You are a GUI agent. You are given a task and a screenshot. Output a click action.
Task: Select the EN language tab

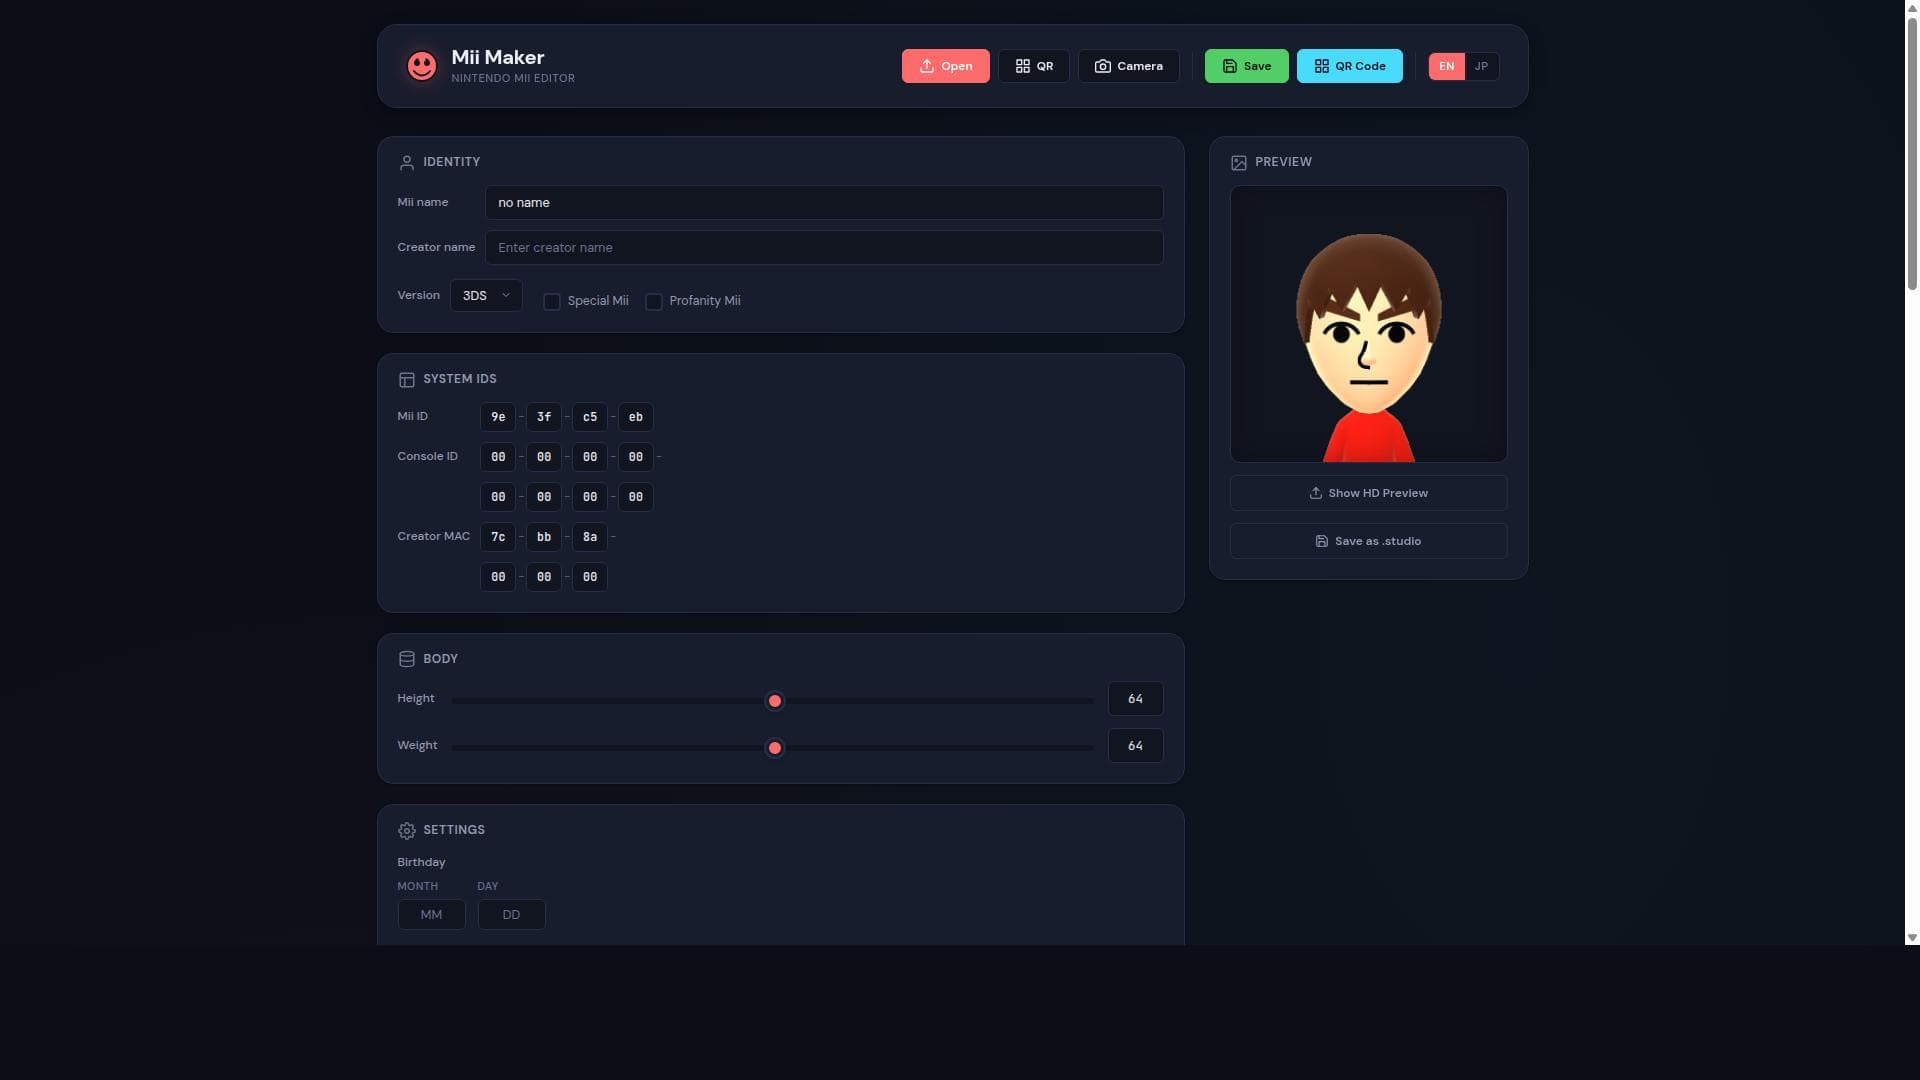1446,66
